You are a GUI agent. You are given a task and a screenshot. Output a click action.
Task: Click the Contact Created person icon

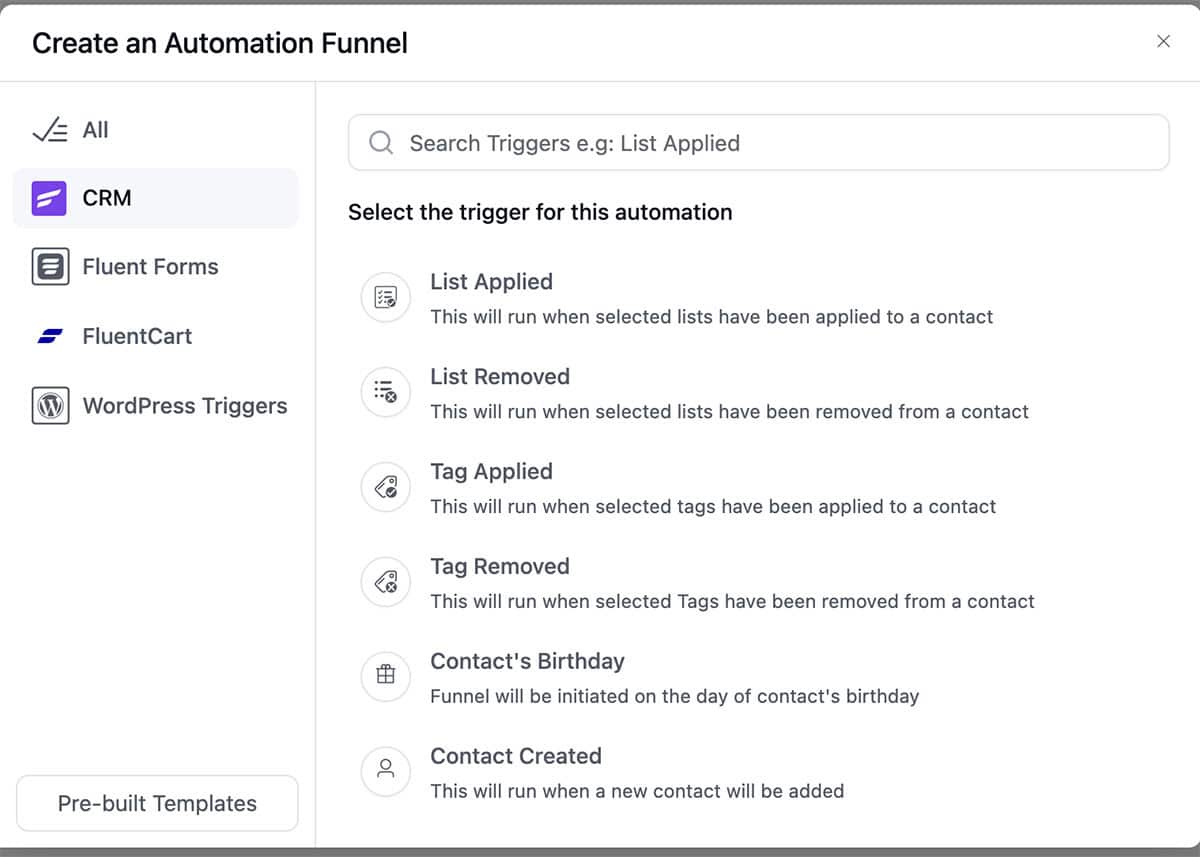pos(385,771)
